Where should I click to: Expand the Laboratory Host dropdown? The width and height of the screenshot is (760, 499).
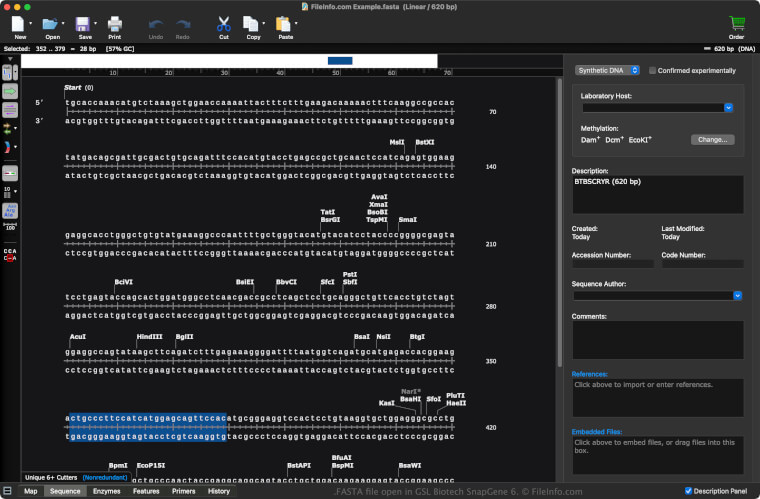[x=729, y=107]
